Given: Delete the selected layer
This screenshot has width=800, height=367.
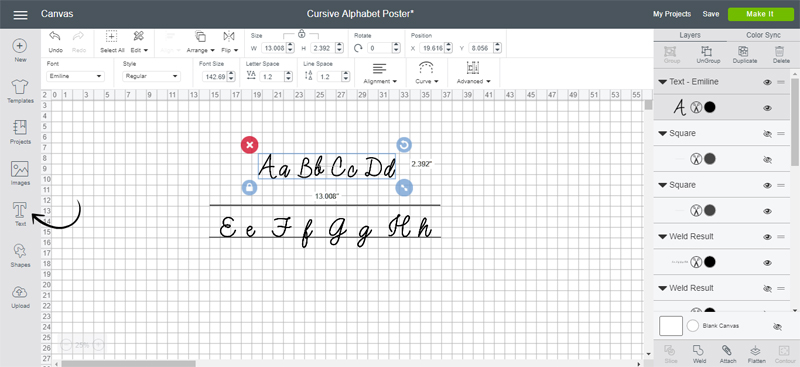Looking at the screenshot, I should tap(780, 55).
